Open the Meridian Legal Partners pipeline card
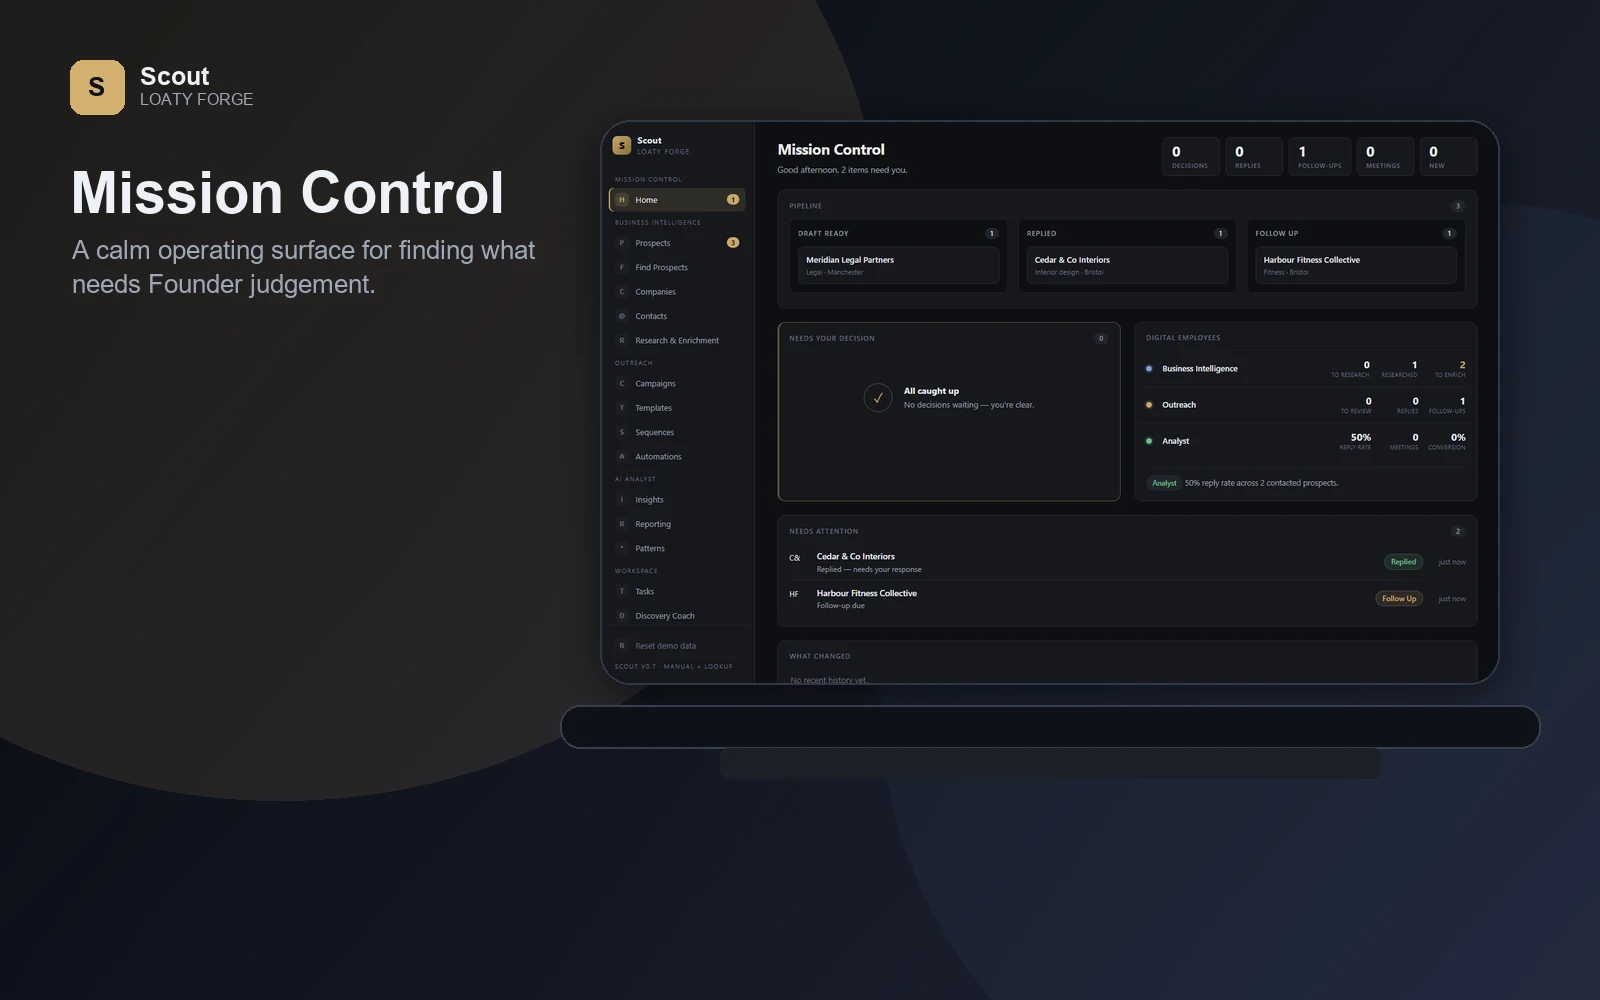This screenshot has width=1600, height=1000. (x=899, y=266)
